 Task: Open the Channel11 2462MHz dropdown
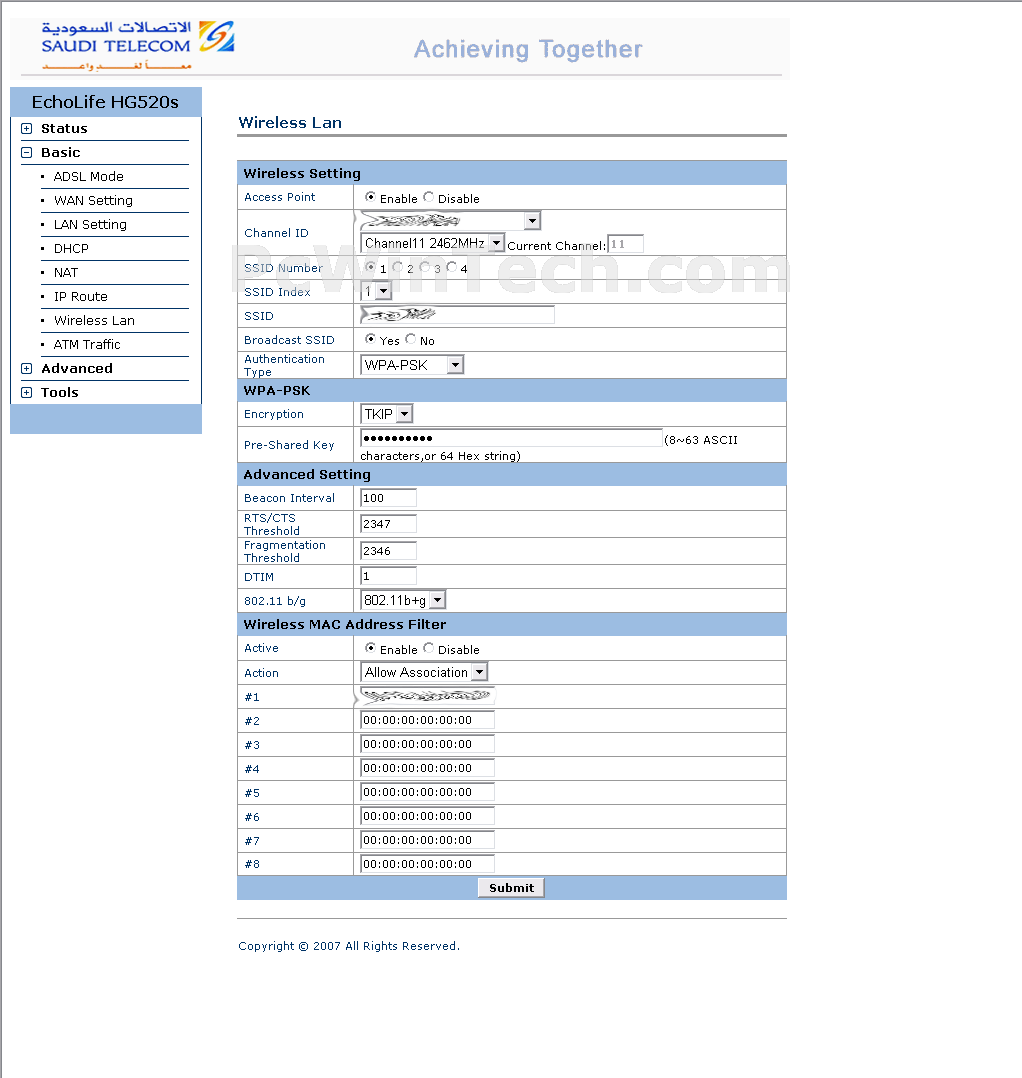click(432, 243)
